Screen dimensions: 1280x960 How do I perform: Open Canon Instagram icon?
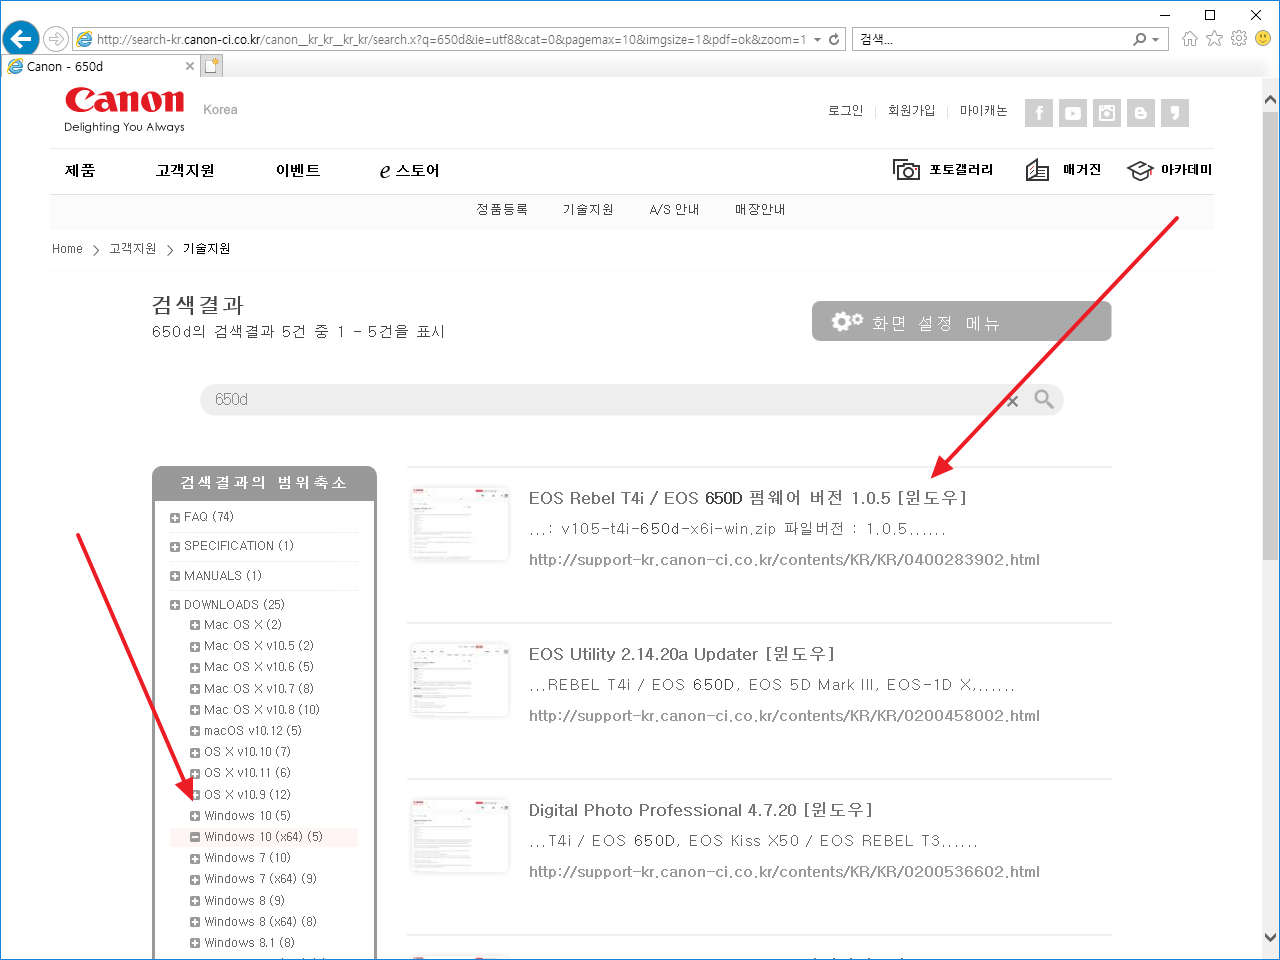pos(1107,113)
